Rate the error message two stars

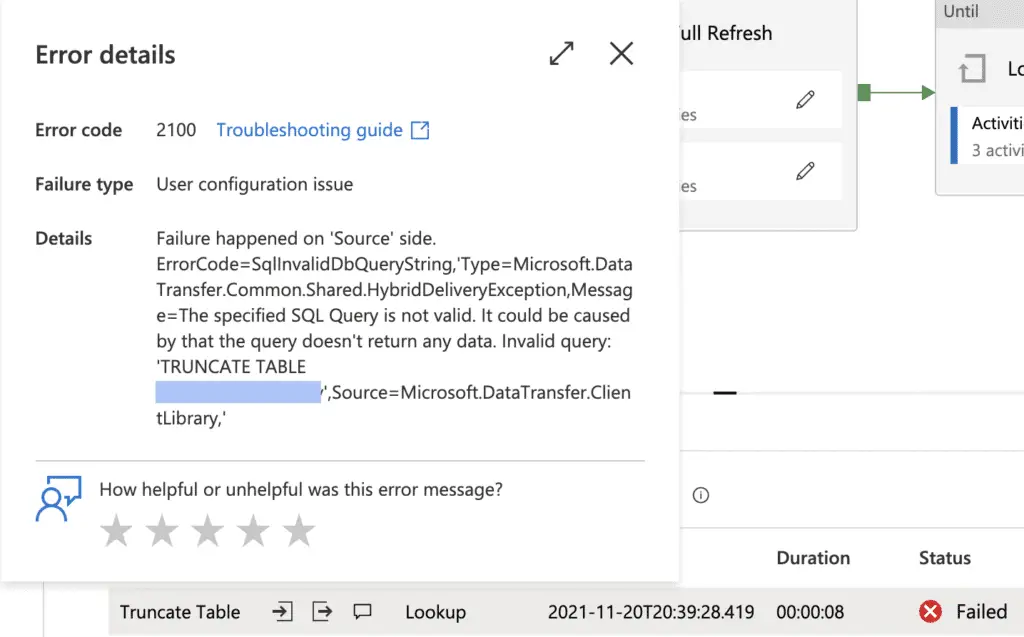162,530
